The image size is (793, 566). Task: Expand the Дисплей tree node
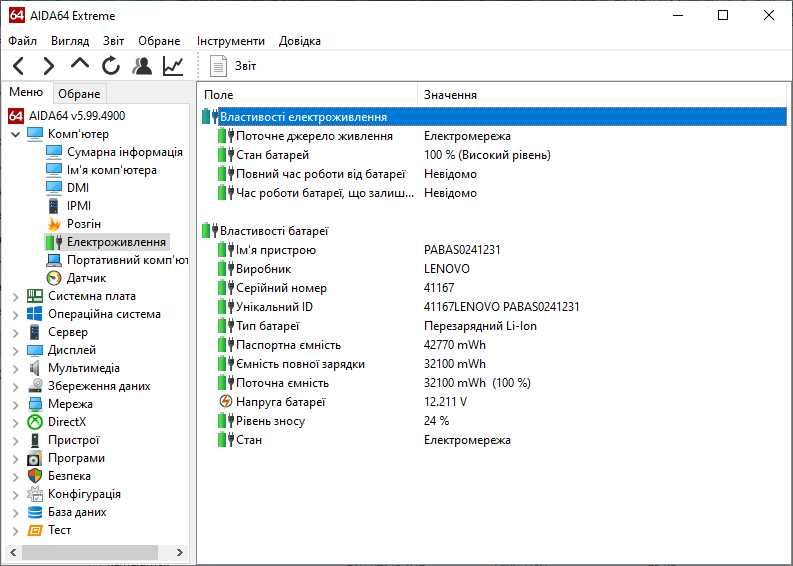(x=15, y=351)
